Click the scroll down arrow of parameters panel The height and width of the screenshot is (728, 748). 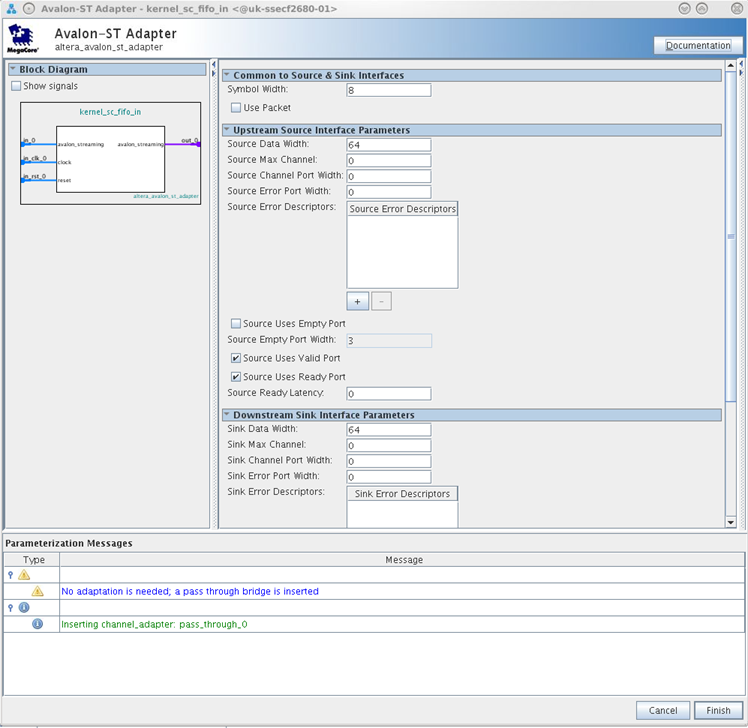click(730, 522)
